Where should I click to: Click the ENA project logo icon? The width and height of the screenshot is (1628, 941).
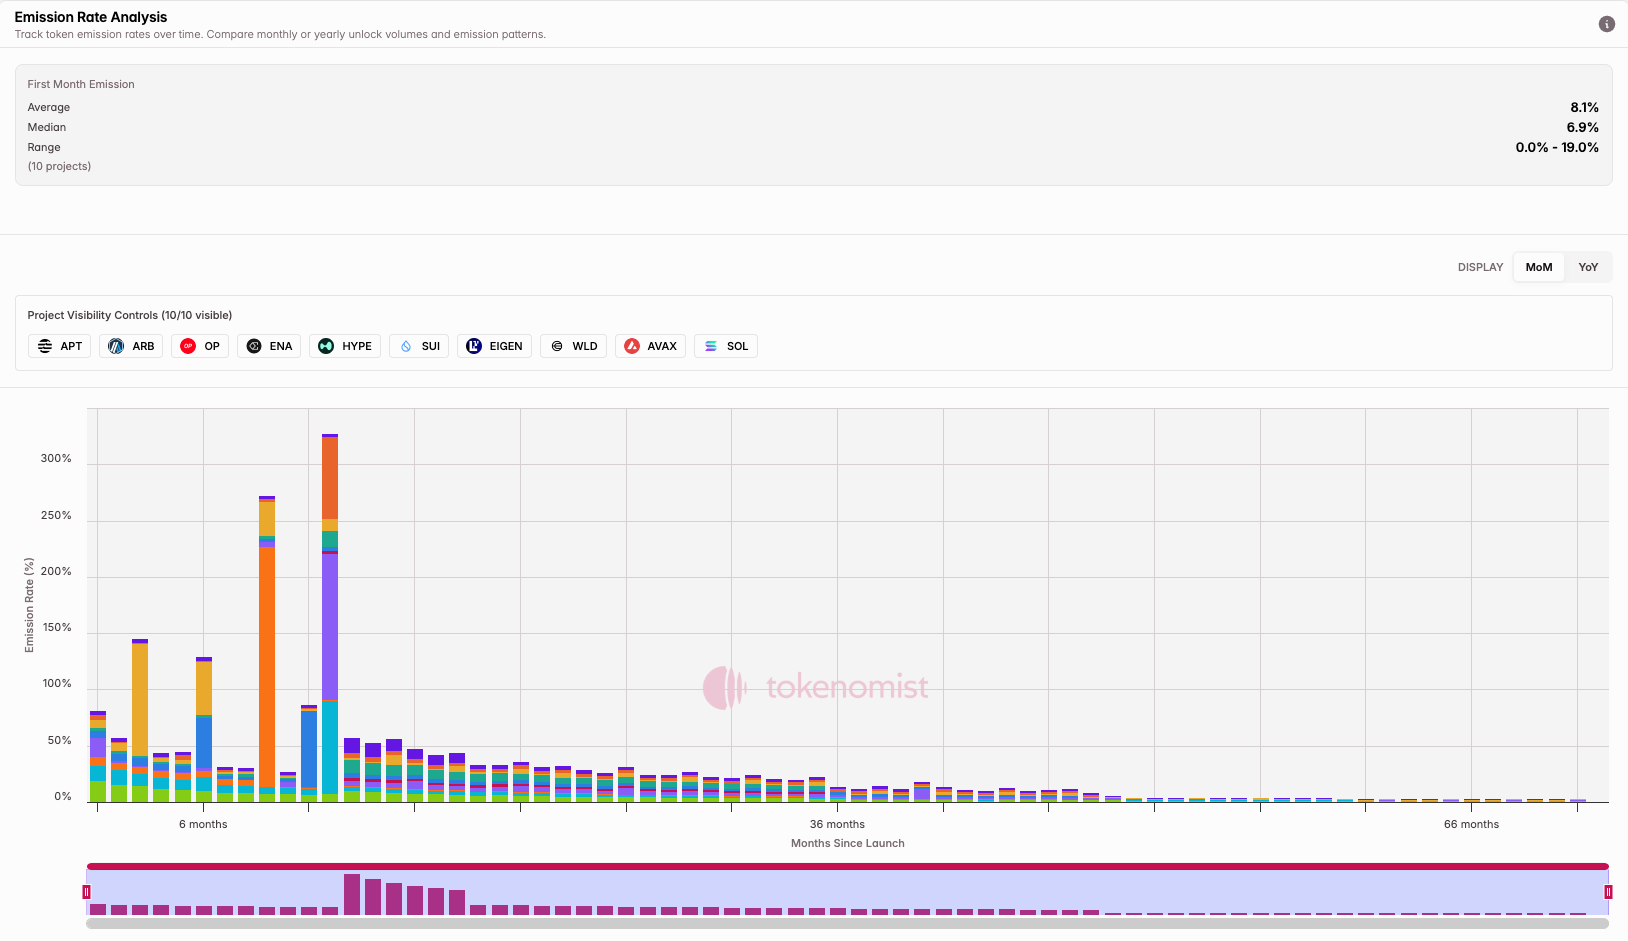pos(254,346)
